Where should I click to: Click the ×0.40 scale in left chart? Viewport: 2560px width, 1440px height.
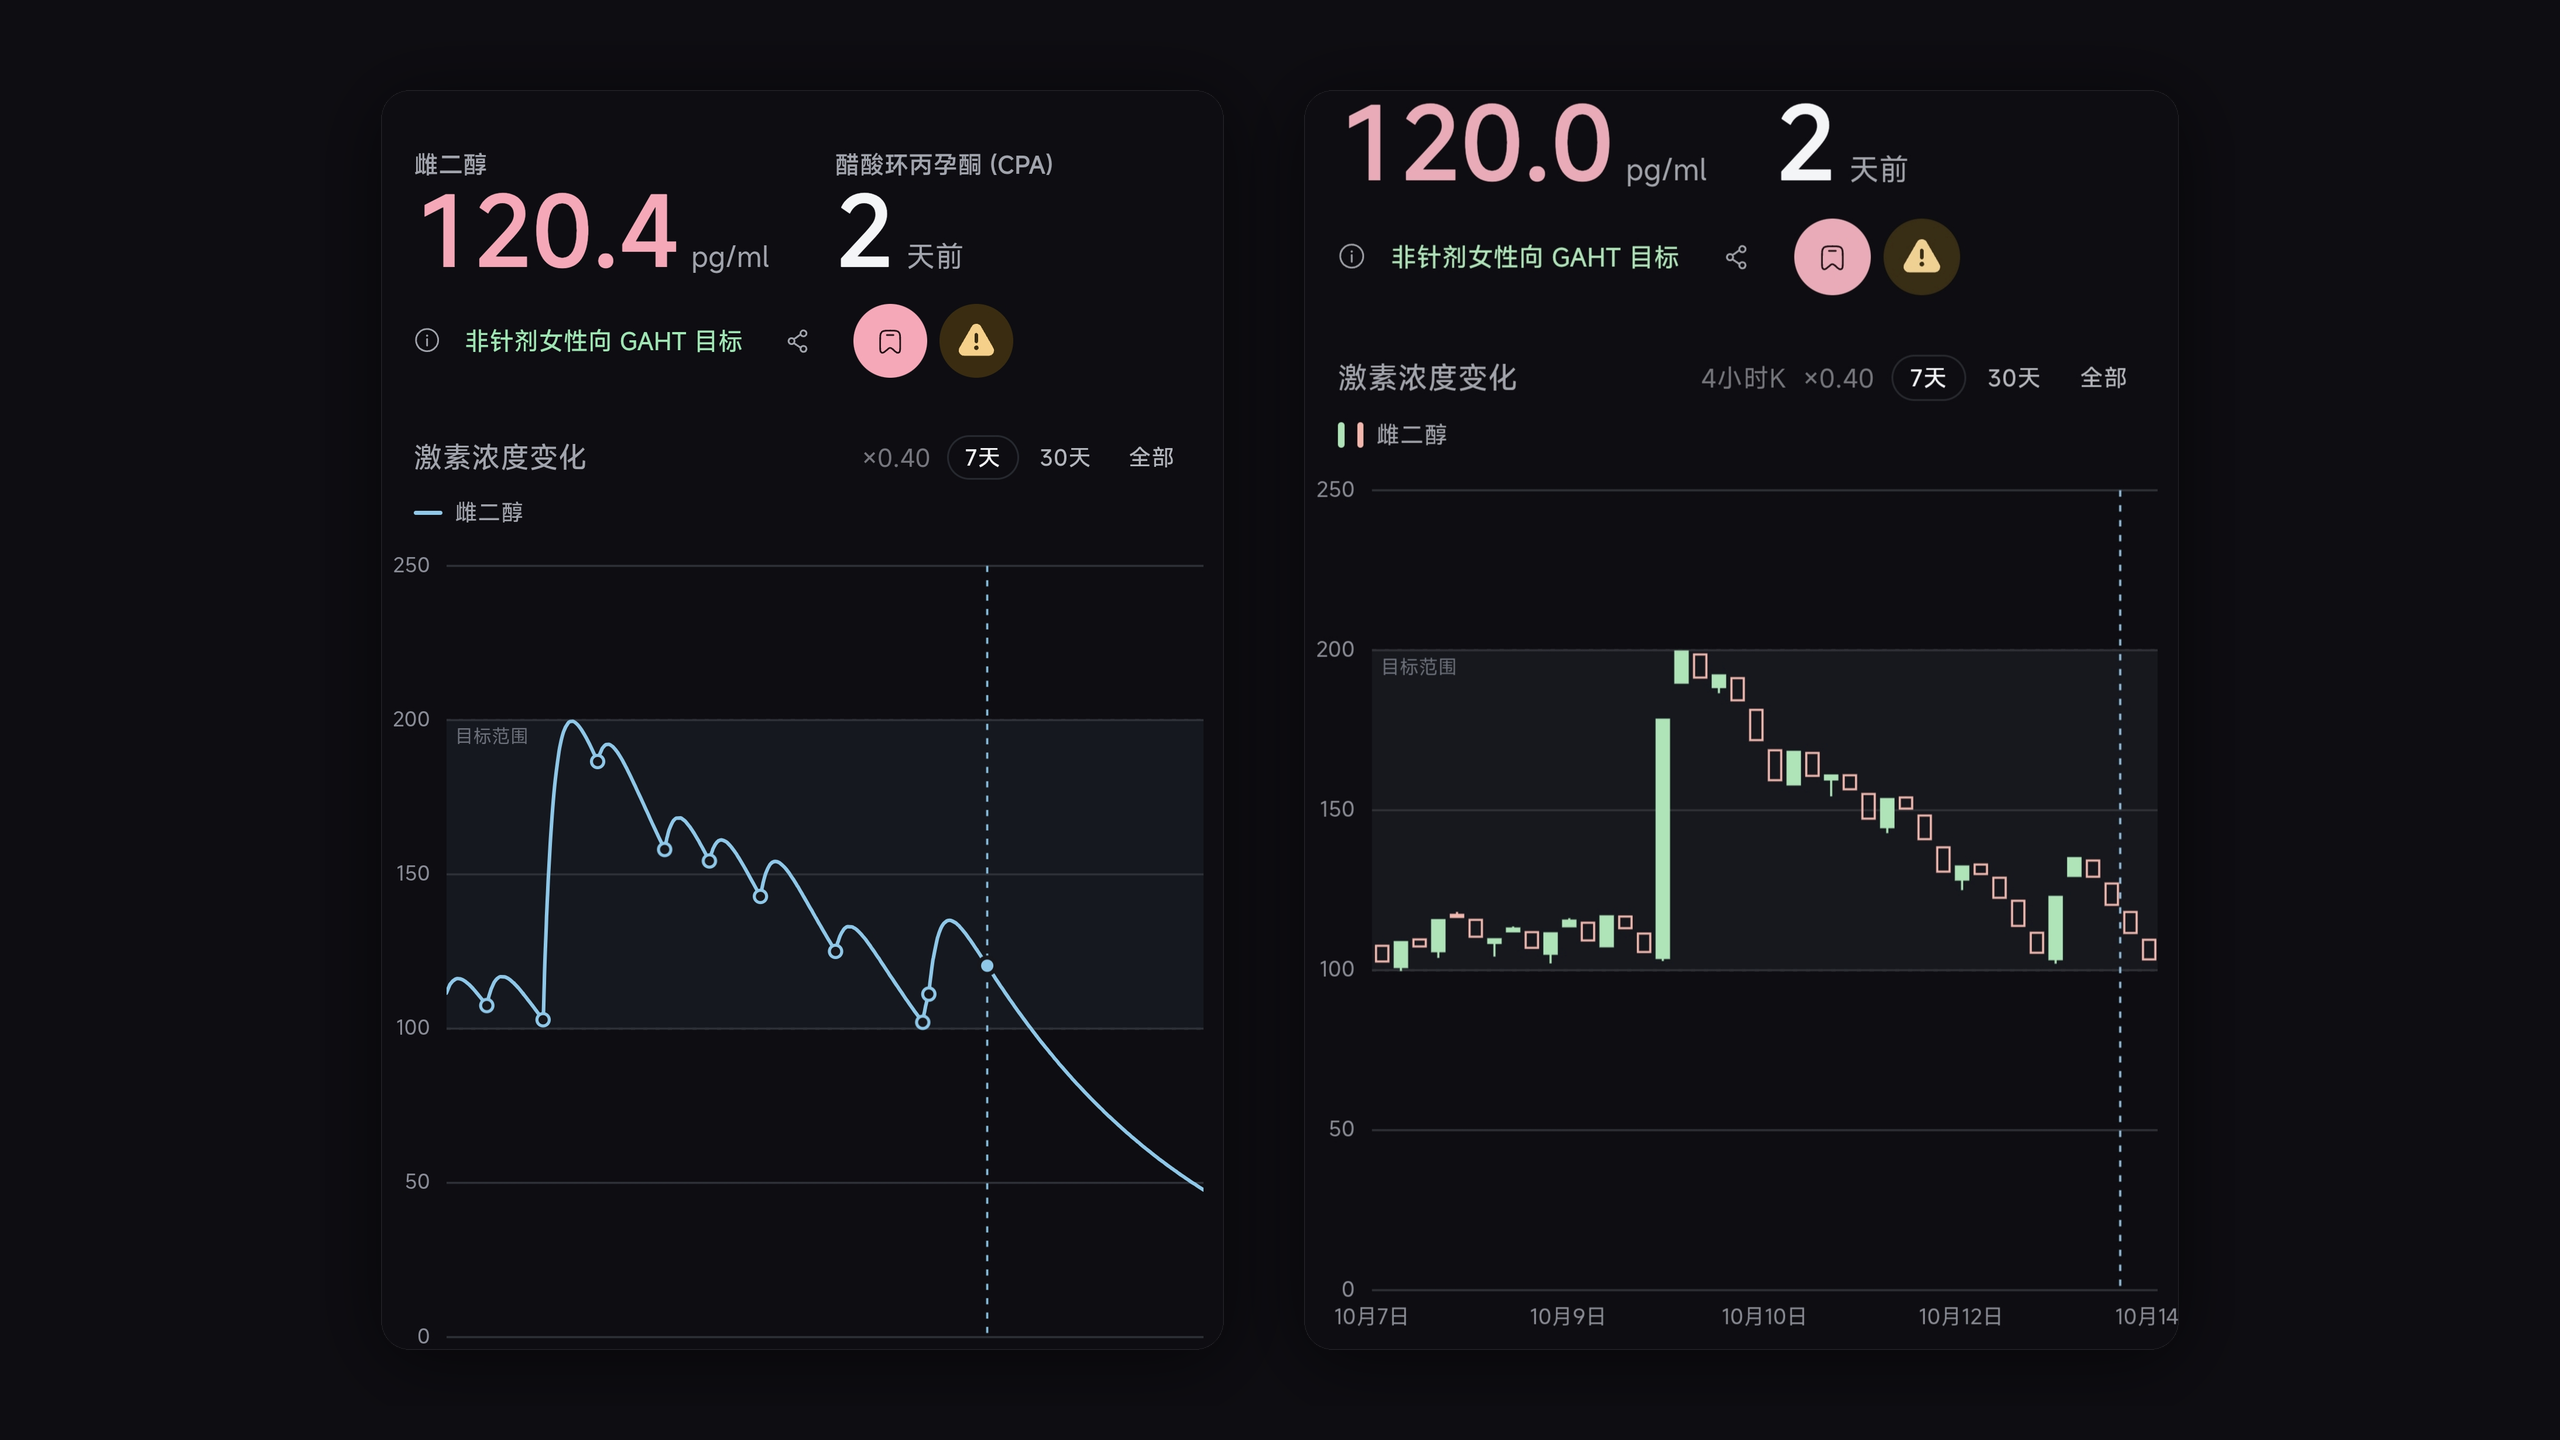tap(896, 458)
